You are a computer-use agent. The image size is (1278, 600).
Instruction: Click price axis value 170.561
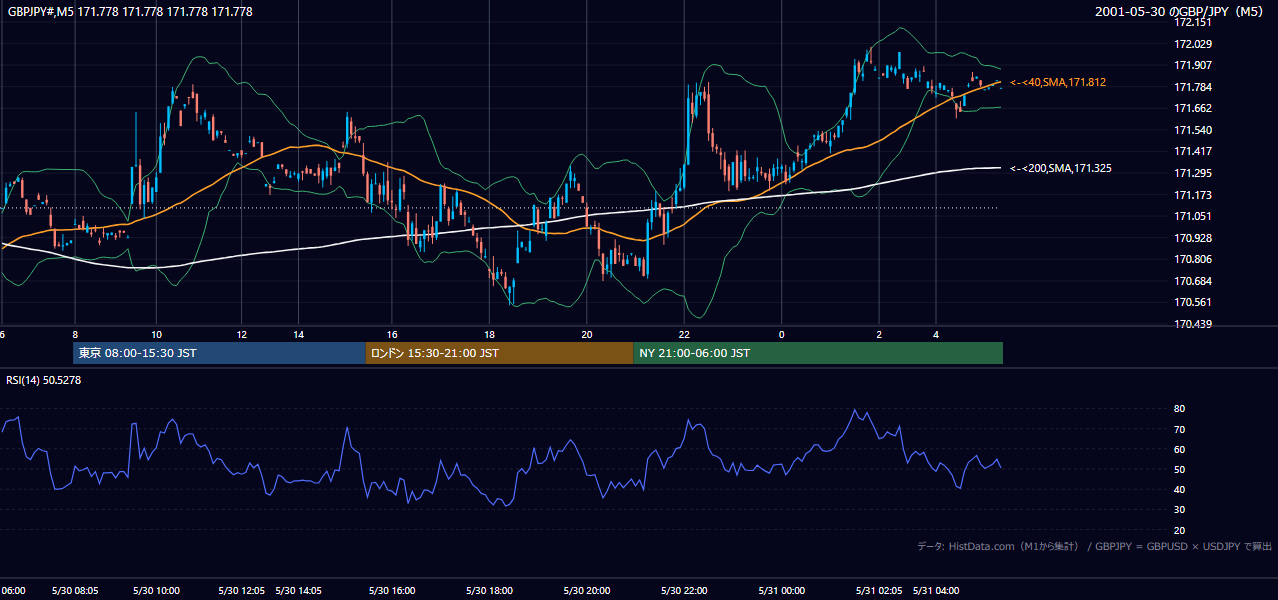(x=1193, y=302)
